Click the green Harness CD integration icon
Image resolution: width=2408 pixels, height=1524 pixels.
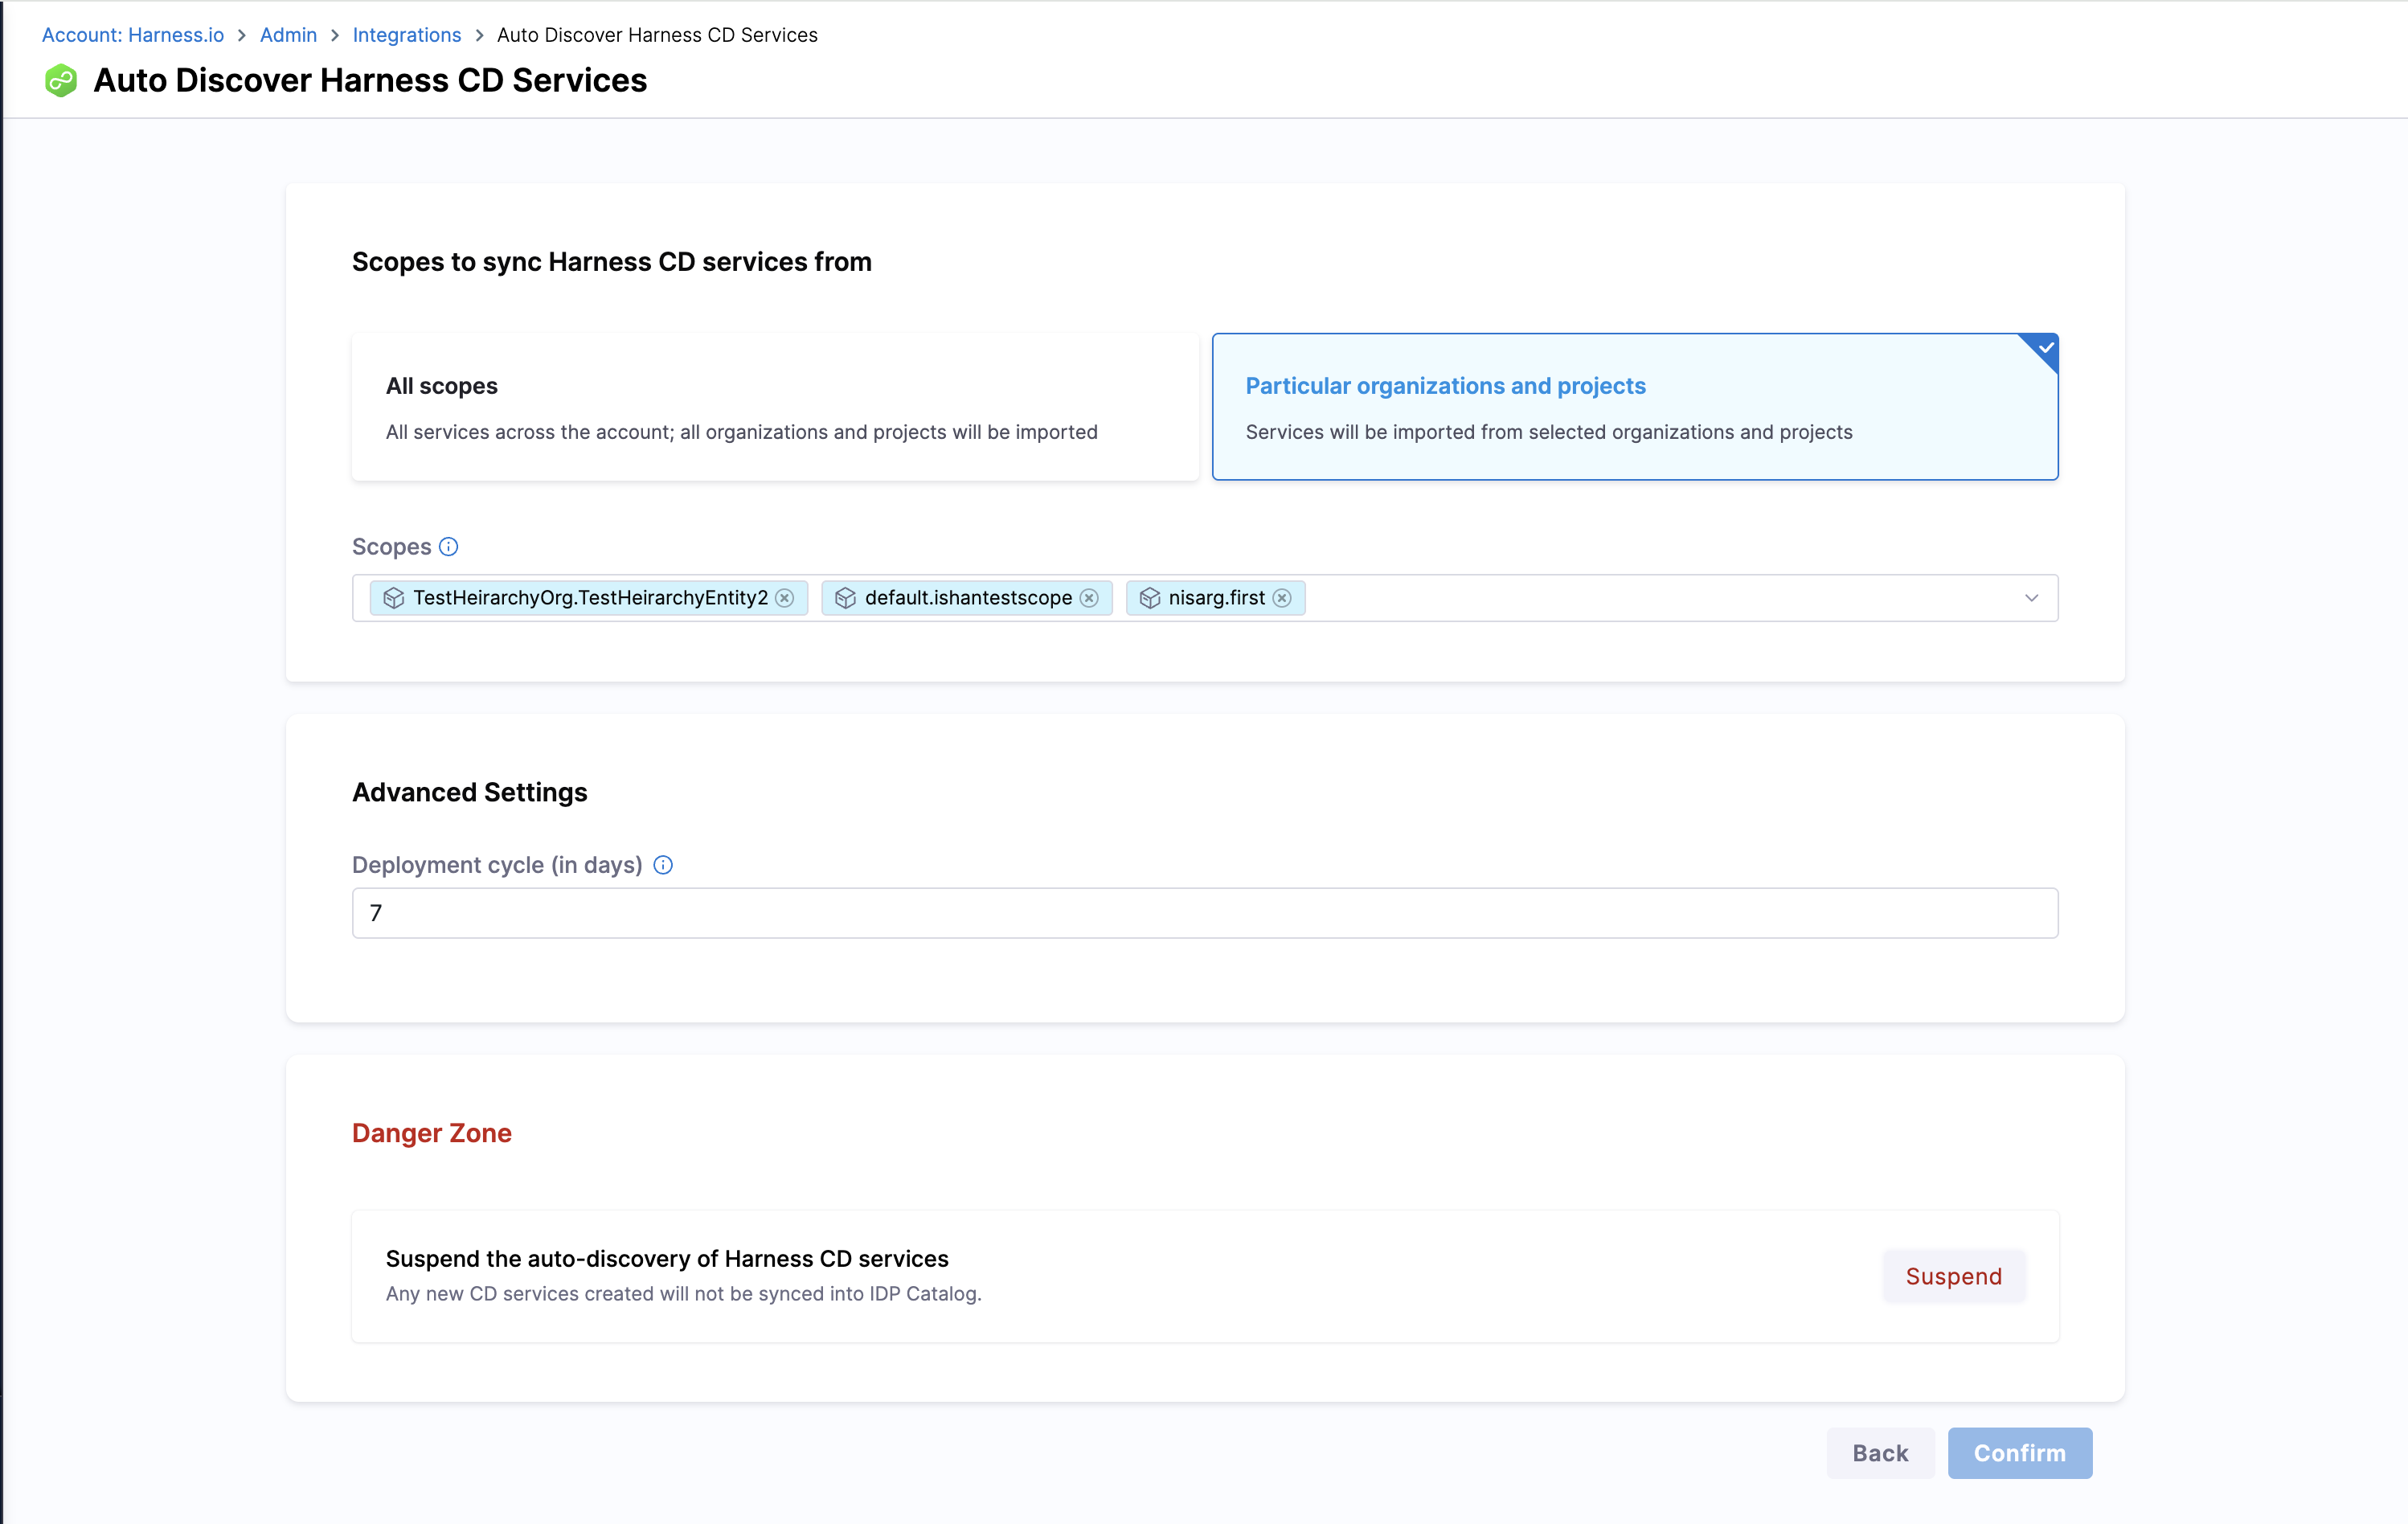[x=61, y=81]
